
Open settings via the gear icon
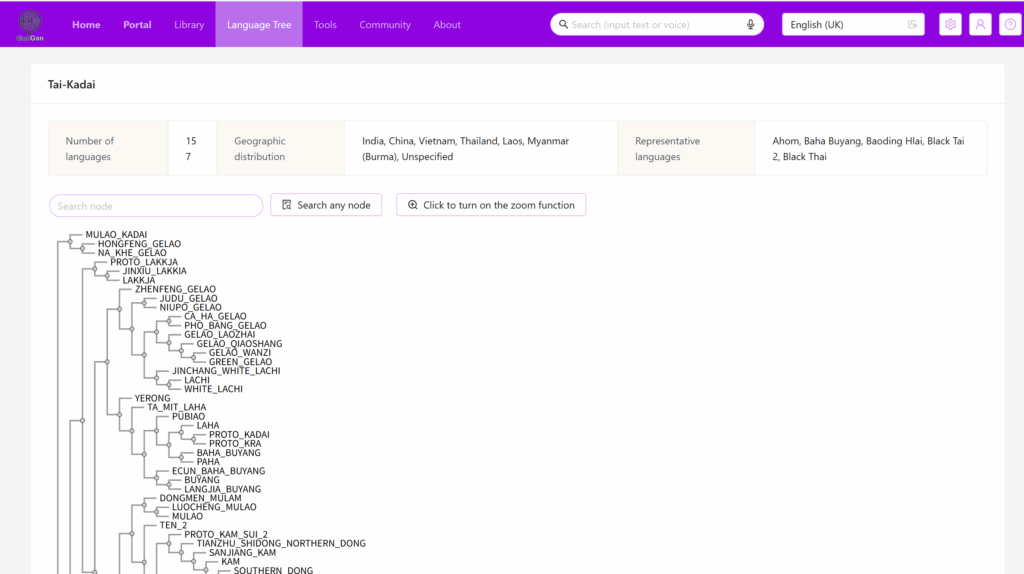click(x=950, y=25)
